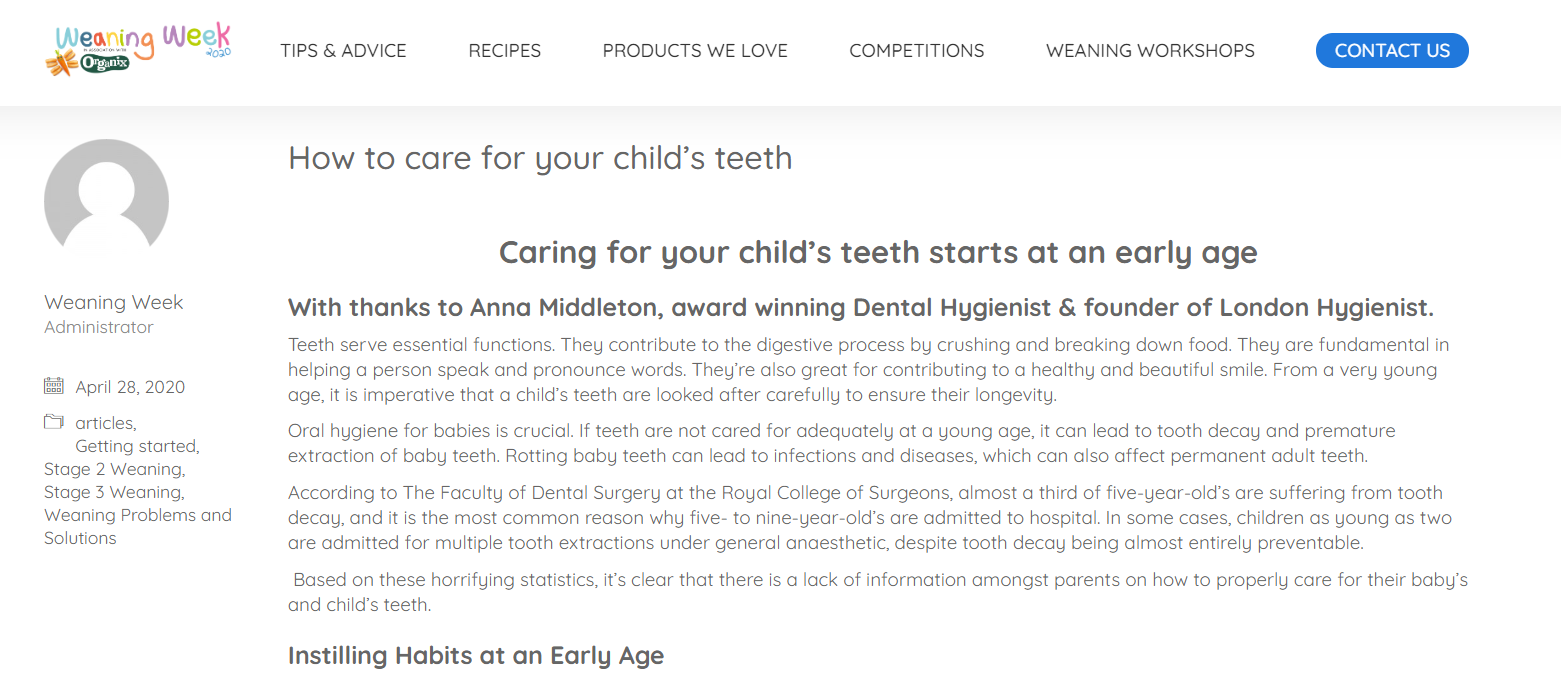Click the Organix logo badge
This screenshot has width=1561, height=696.
click(104, 64)
